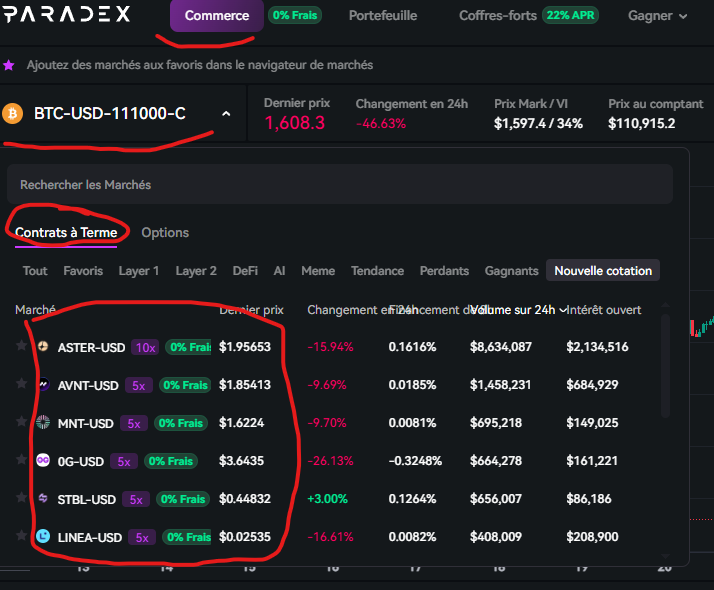The width and height of the screenshot is (714, 590).
Task: Click the market list scrollbar
Action: 665,365
